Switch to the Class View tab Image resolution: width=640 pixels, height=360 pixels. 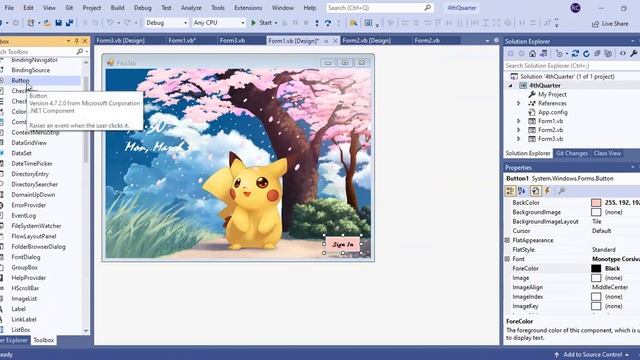point(607,153)
